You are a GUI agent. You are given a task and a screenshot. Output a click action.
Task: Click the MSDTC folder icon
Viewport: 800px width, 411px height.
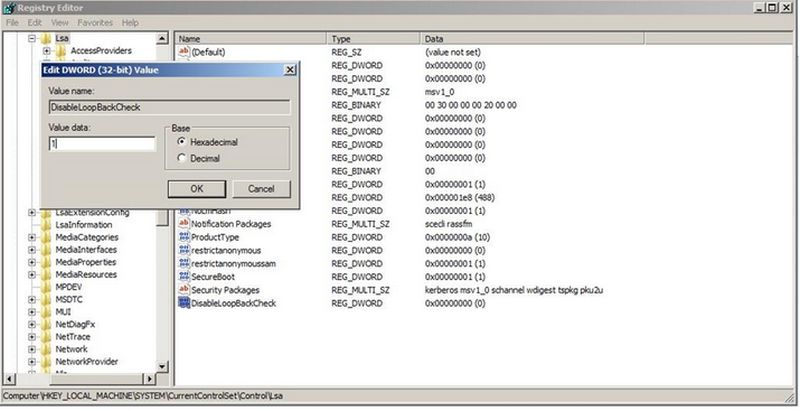46,299
